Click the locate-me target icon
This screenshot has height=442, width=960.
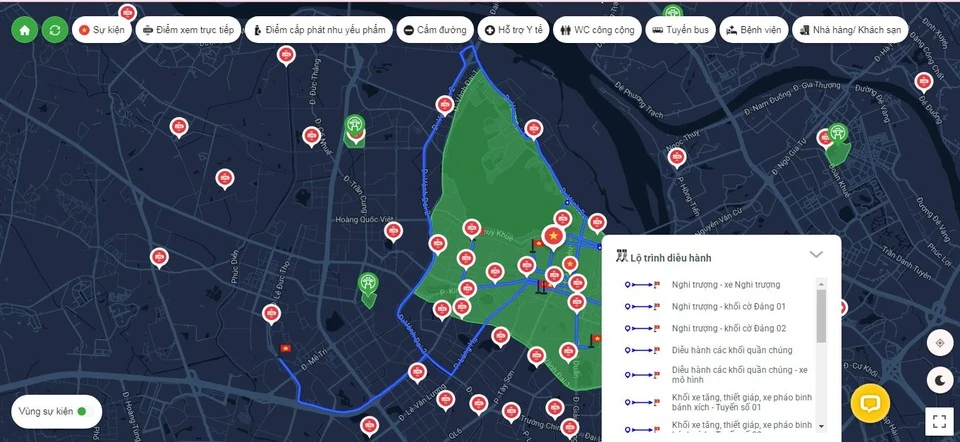tap(940, 342)
